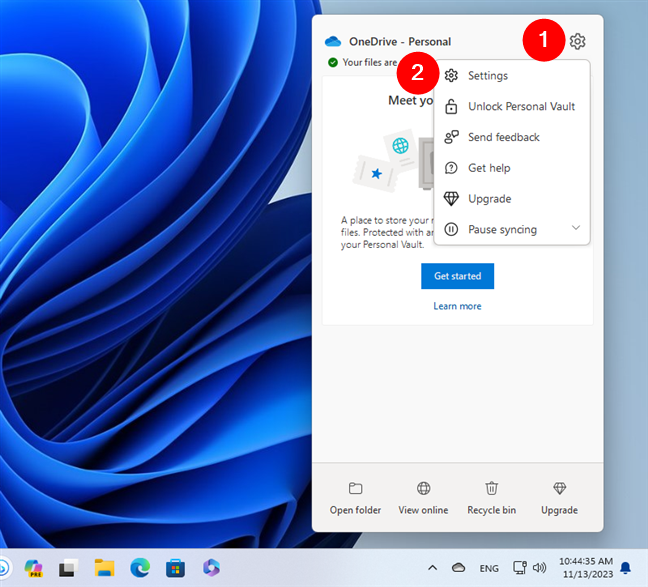Open Get help menu entry
This screenshot has height=587, width=648.
[x=512, y=168]
